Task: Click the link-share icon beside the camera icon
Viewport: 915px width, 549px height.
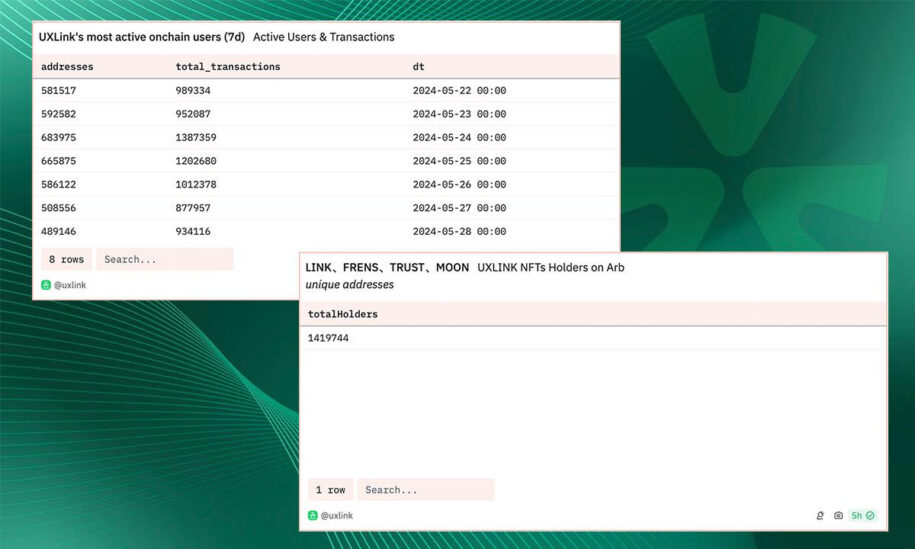Action: [820, 515]
